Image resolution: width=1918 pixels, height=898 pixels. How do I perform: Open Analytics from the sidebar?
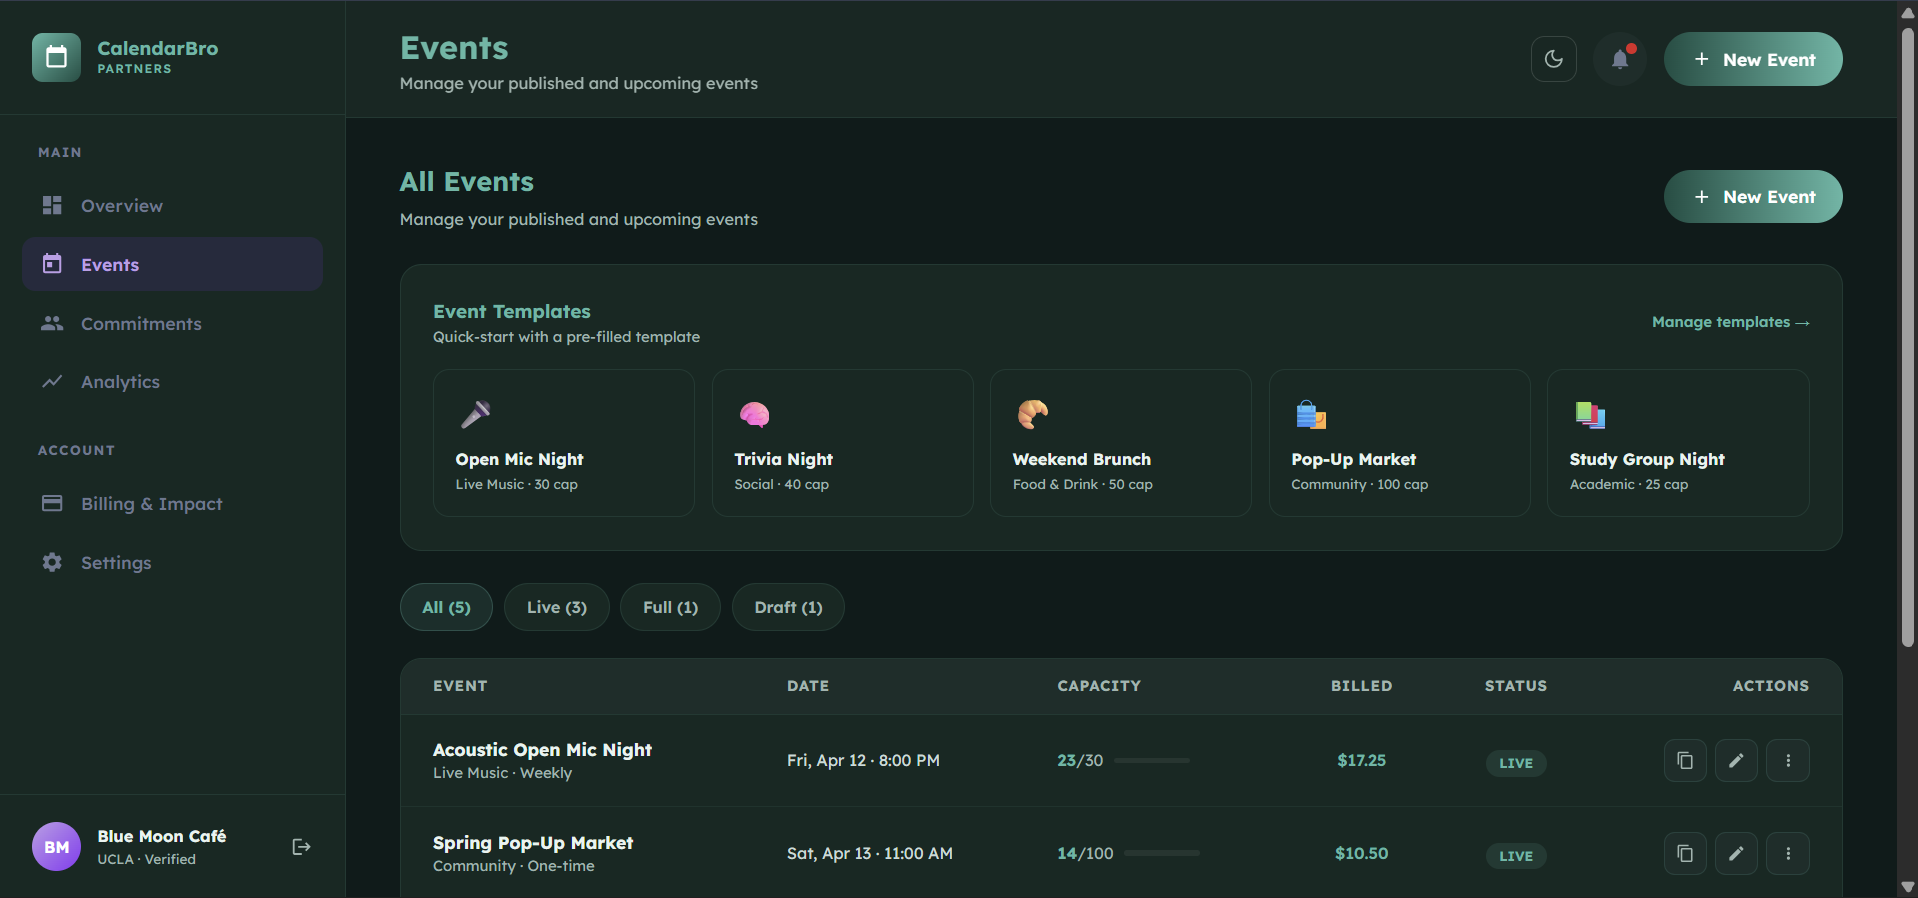tap(172, 382)
